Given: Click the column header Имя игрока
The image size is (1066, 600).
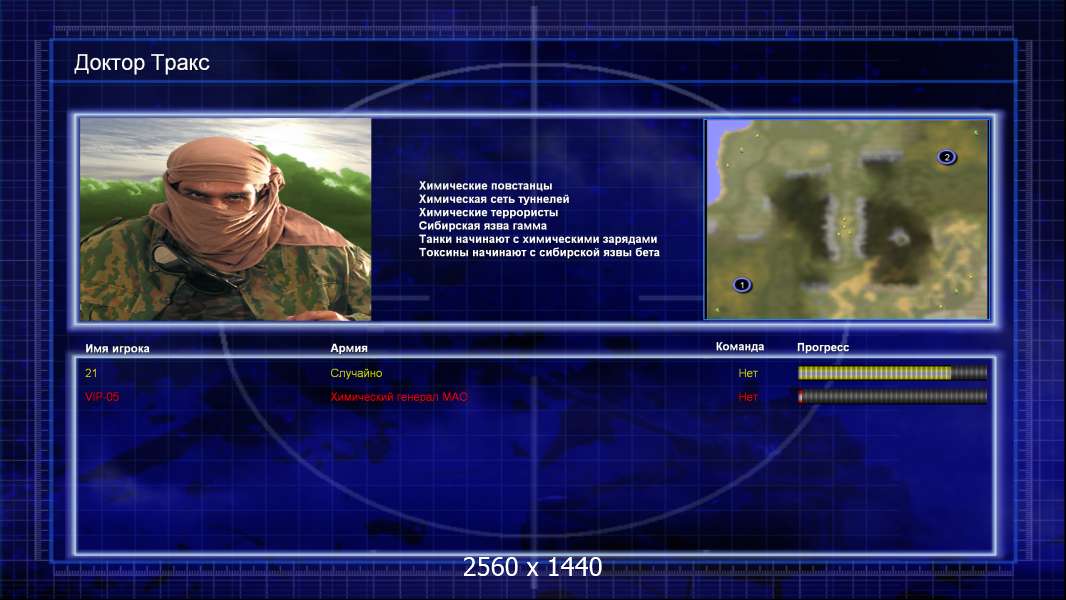Looking at the screenshot, I should 117,349.
